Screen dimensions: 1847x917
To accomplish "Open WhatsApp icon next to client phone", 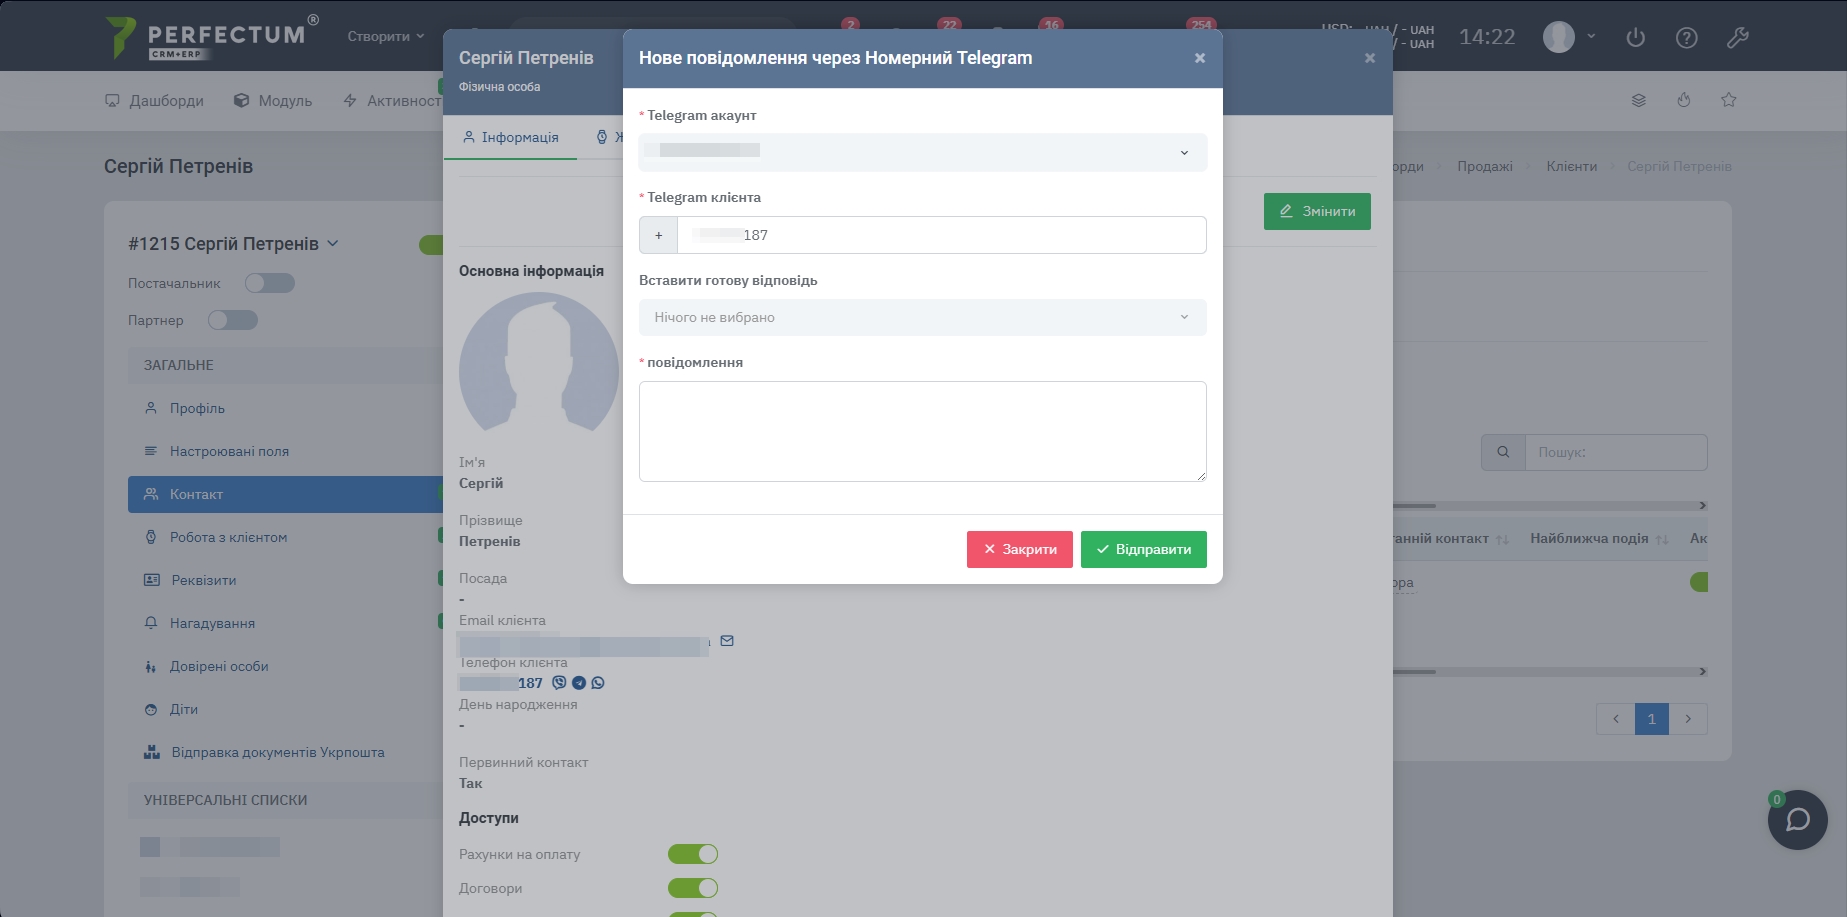I will click(598, 683).
